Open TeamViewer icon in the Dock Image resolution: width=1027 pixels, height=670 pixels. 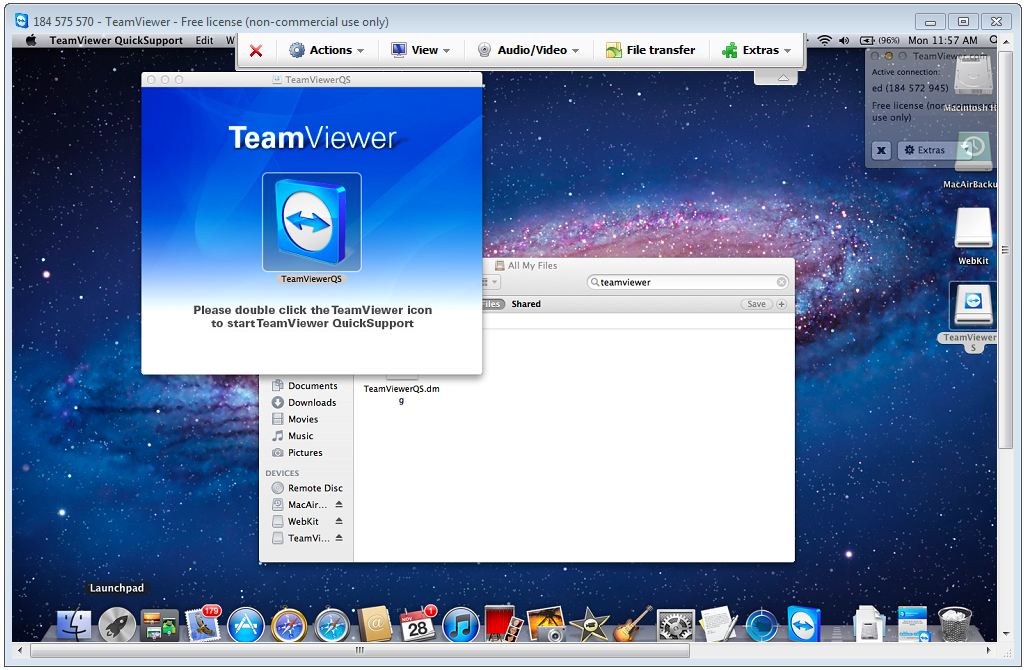tap(804, 624)
